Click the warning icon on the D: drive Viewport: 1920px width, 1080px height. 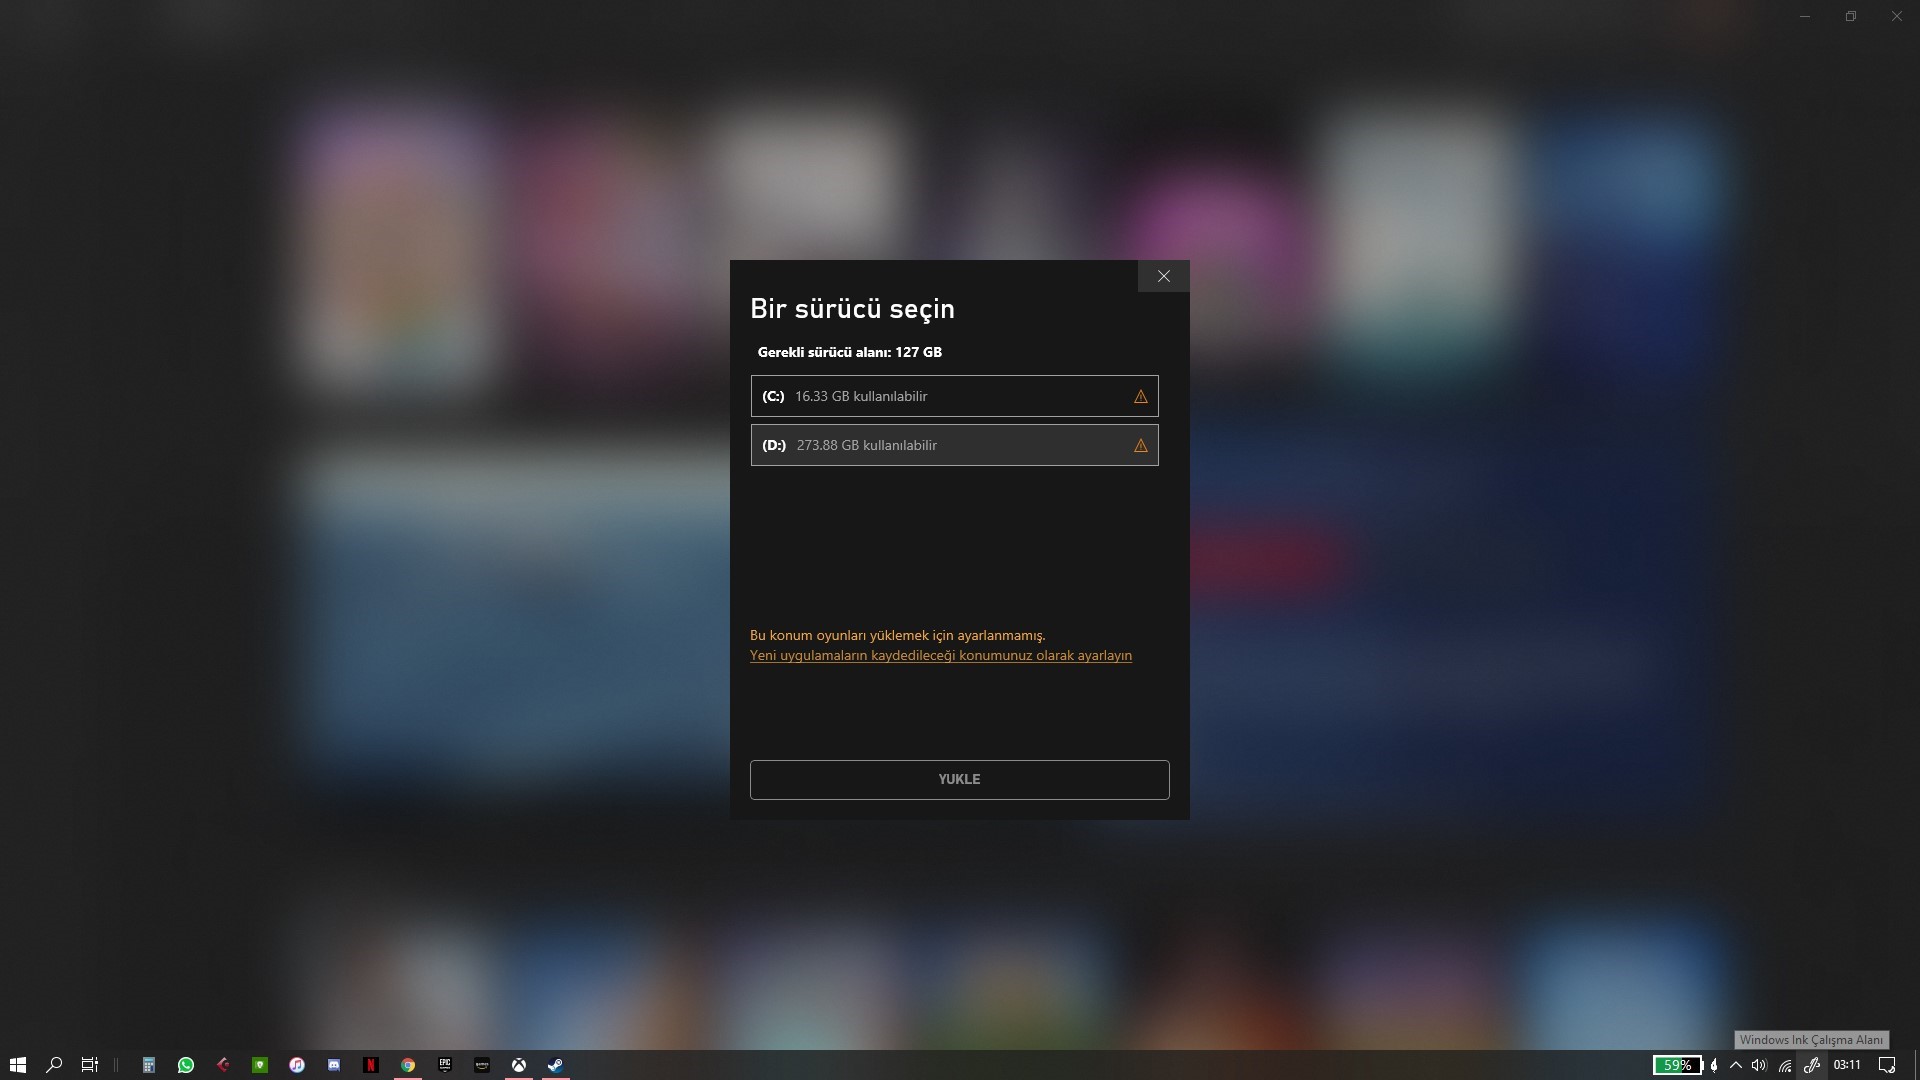(x=1140, y=446)
